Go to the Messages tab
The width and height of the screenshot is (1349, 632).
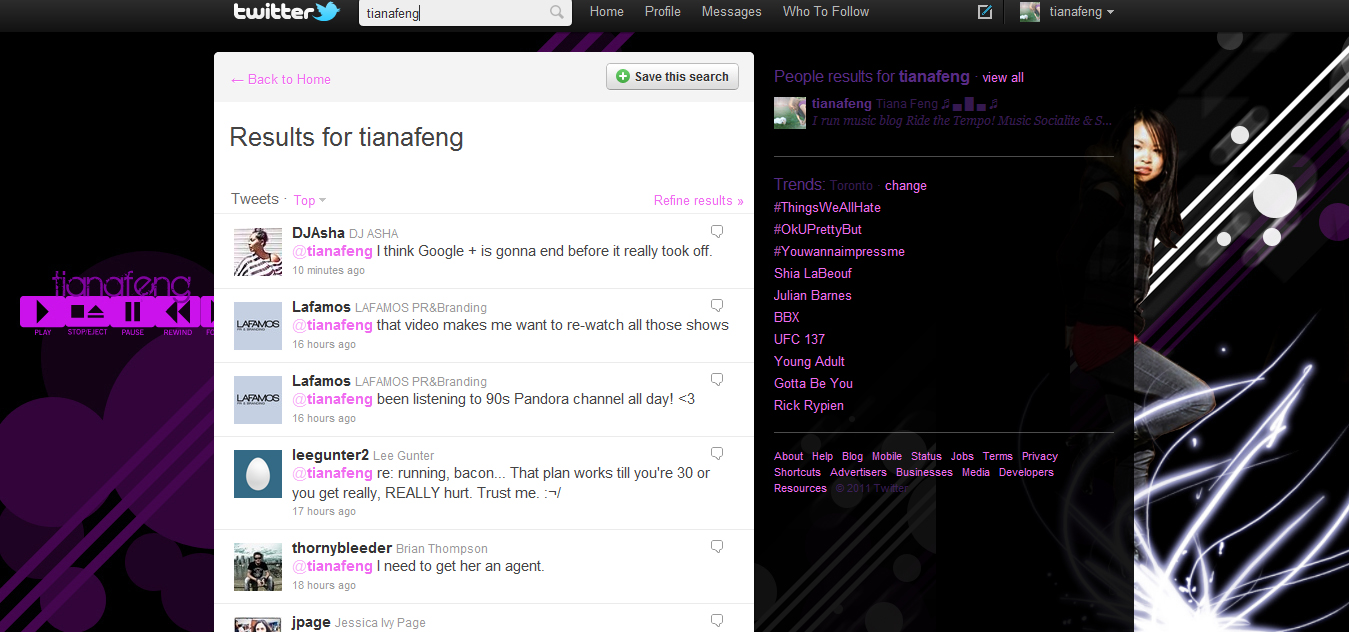point(731,12)
